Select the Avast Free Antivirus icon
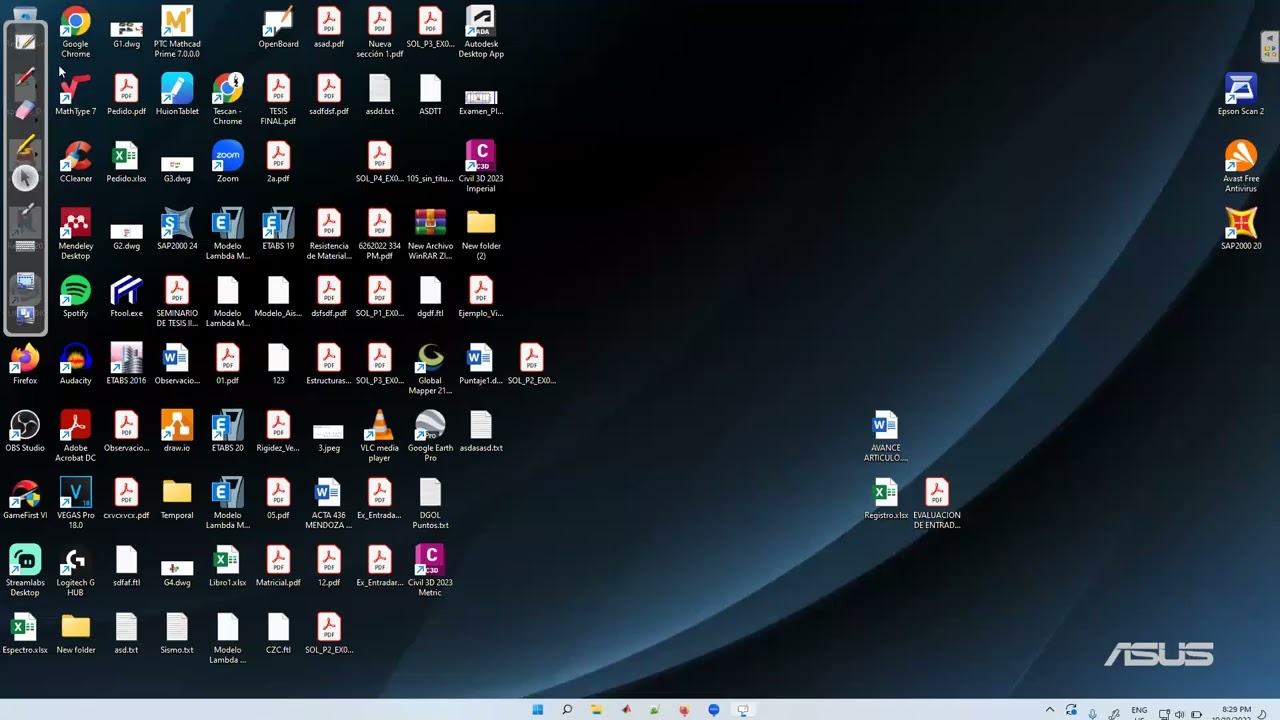This screenshot has width=1280, height=720. point(1241,166)
